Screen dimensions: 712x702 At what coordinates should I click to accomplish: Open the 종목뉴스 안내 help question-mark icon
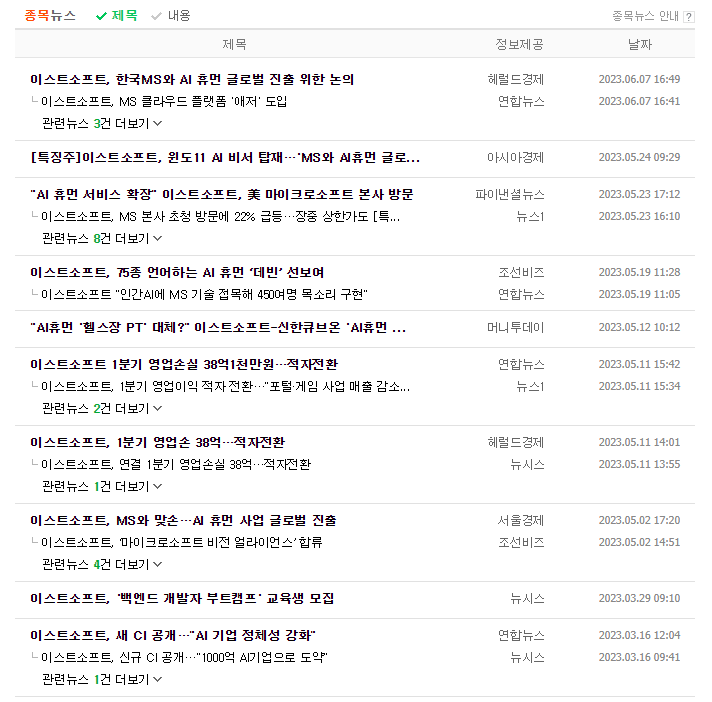point(689,17)
